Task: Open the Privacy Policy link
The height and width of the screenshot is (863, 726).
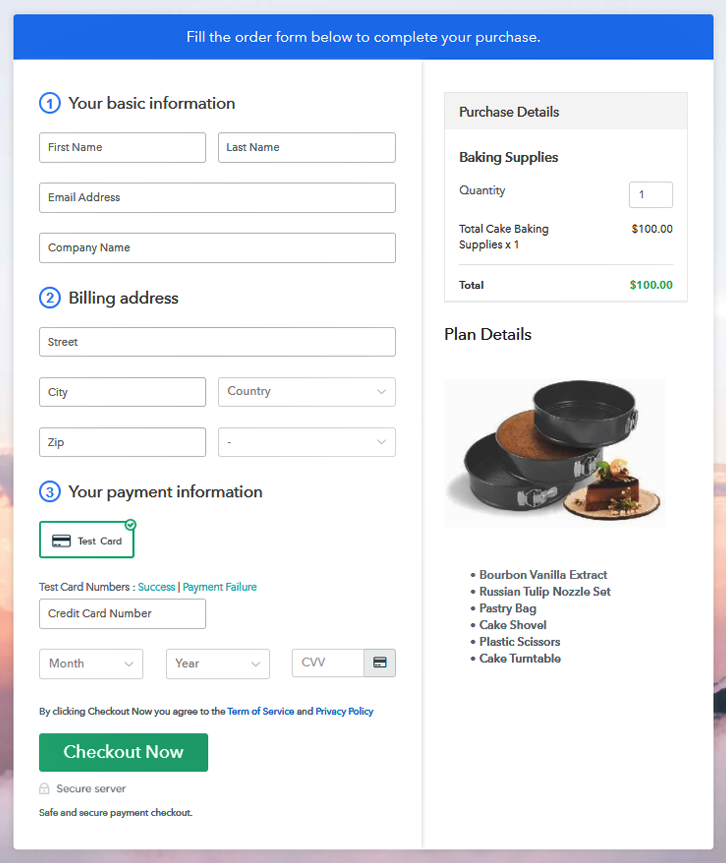Action: click(x=344, y=712)
